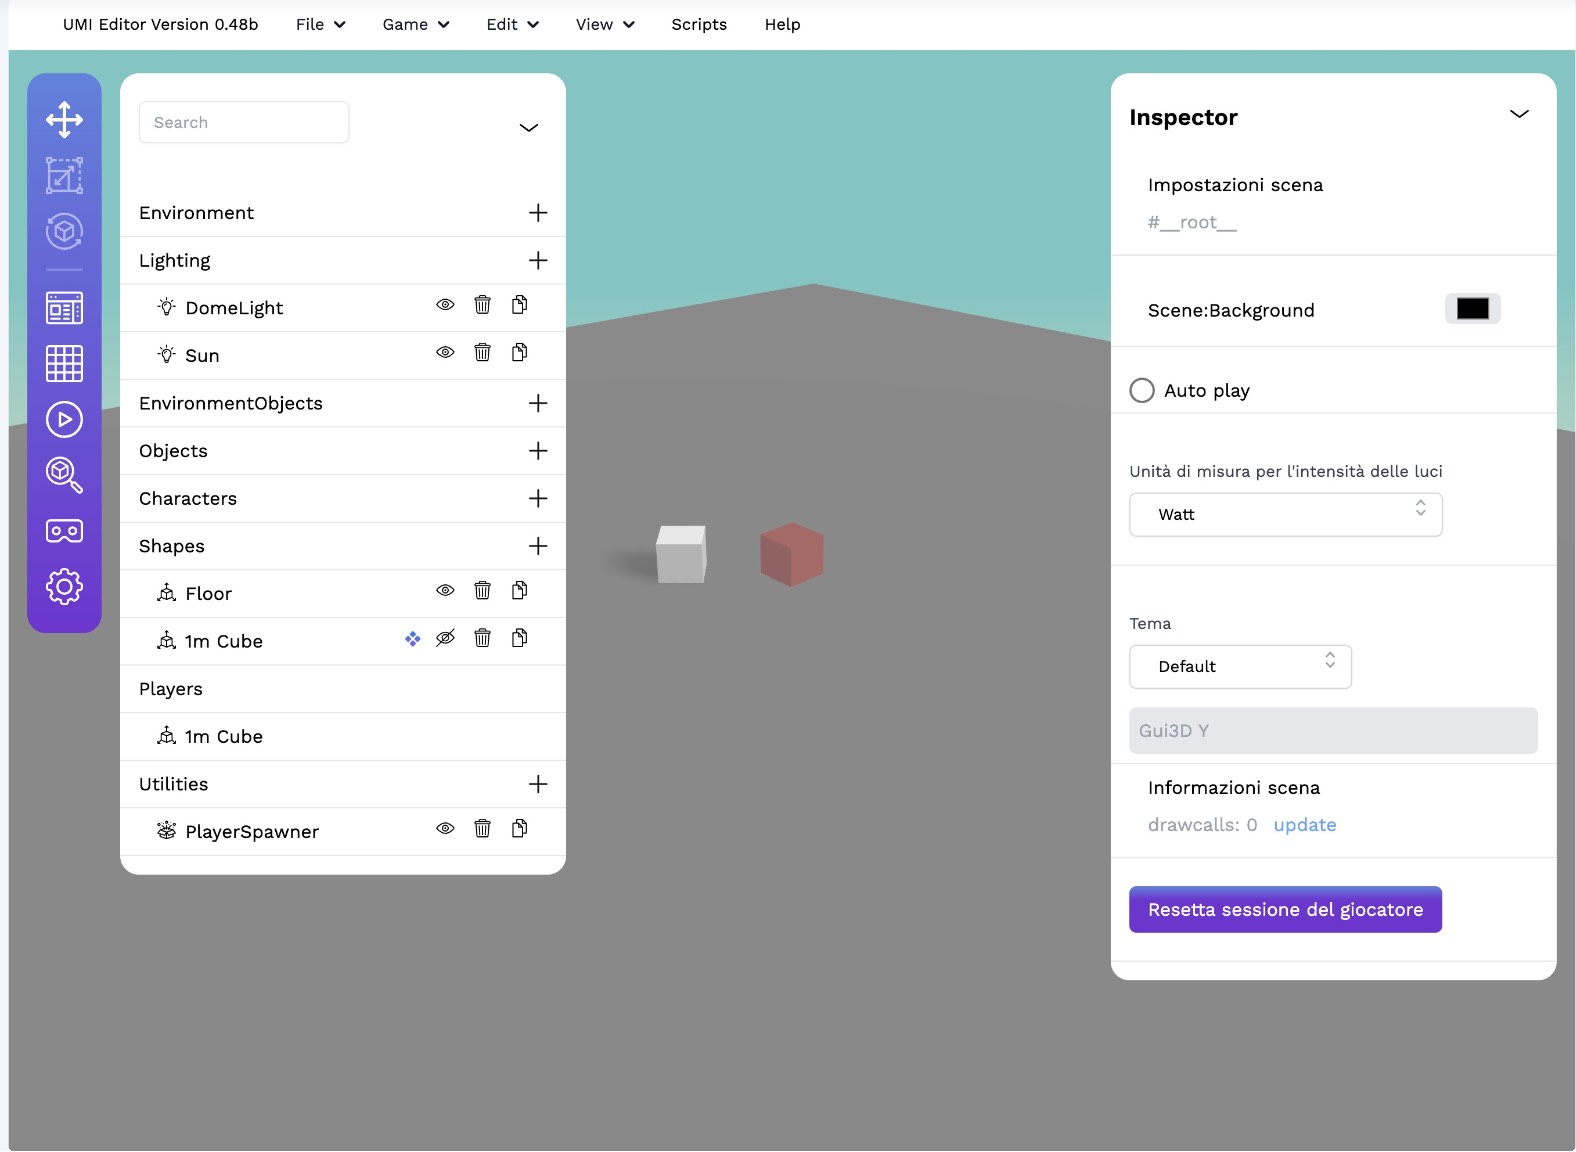
Task: Enable the Auto play radio option
Action: click(x=1142, y=390)
